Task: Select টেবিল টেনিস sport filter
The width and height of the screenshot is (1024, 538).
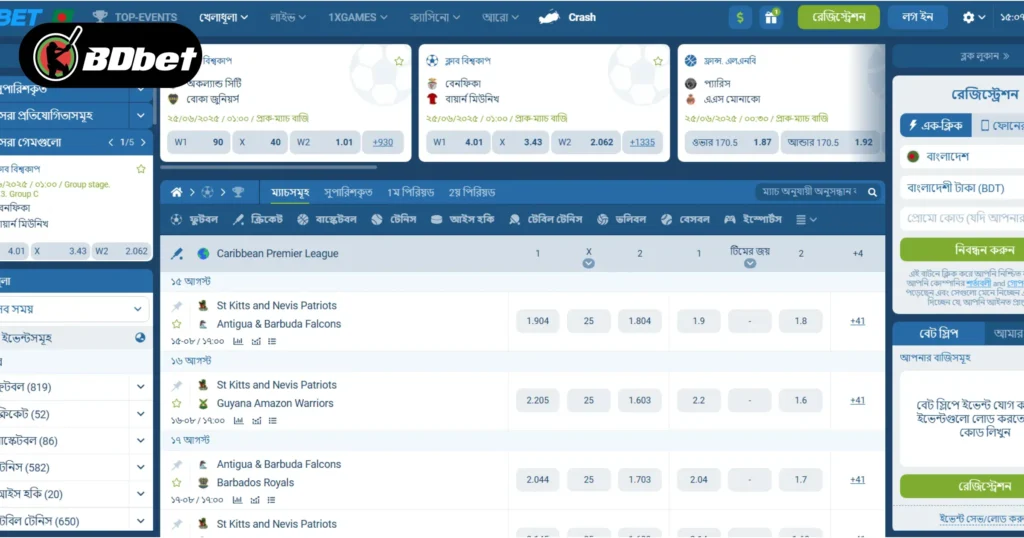Action: click(545, 219)
